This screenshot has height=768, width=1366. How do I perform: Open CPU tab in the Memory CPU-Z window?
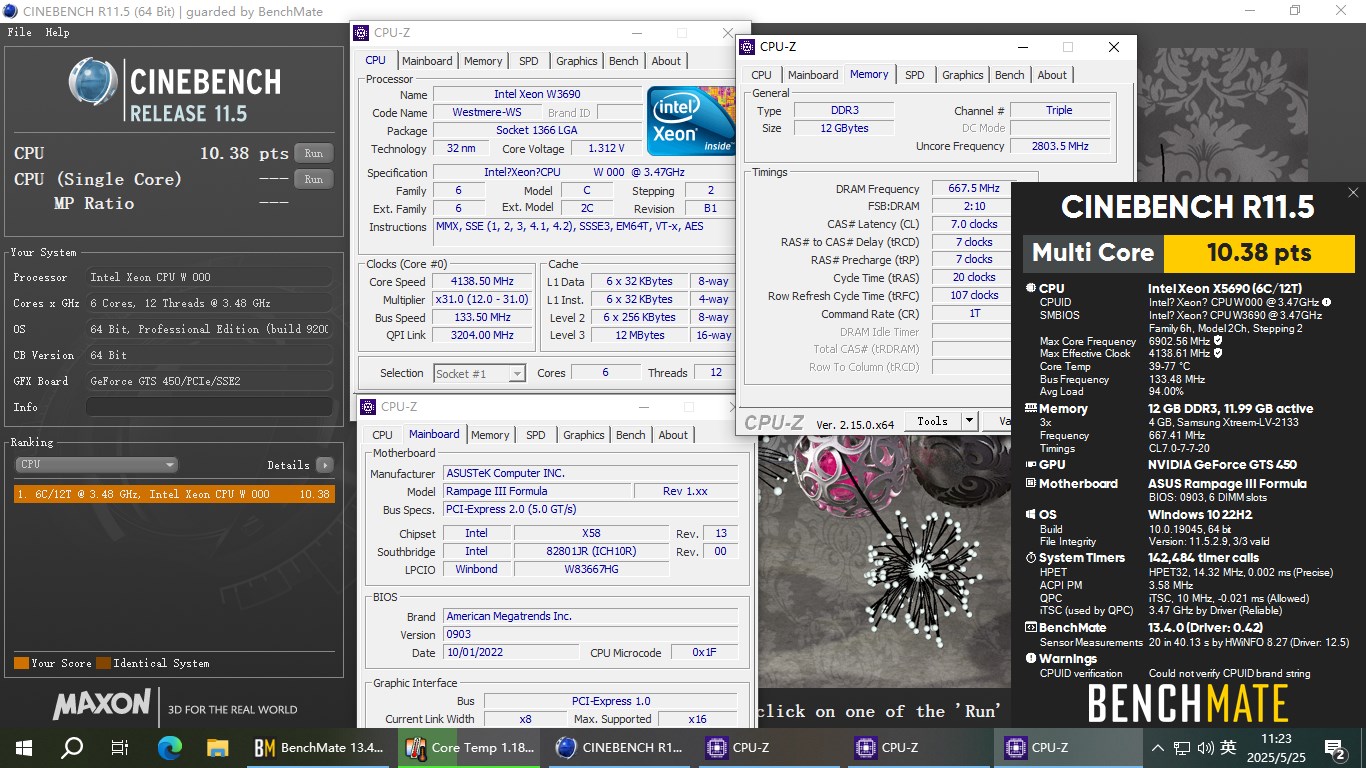coord(762,75)
